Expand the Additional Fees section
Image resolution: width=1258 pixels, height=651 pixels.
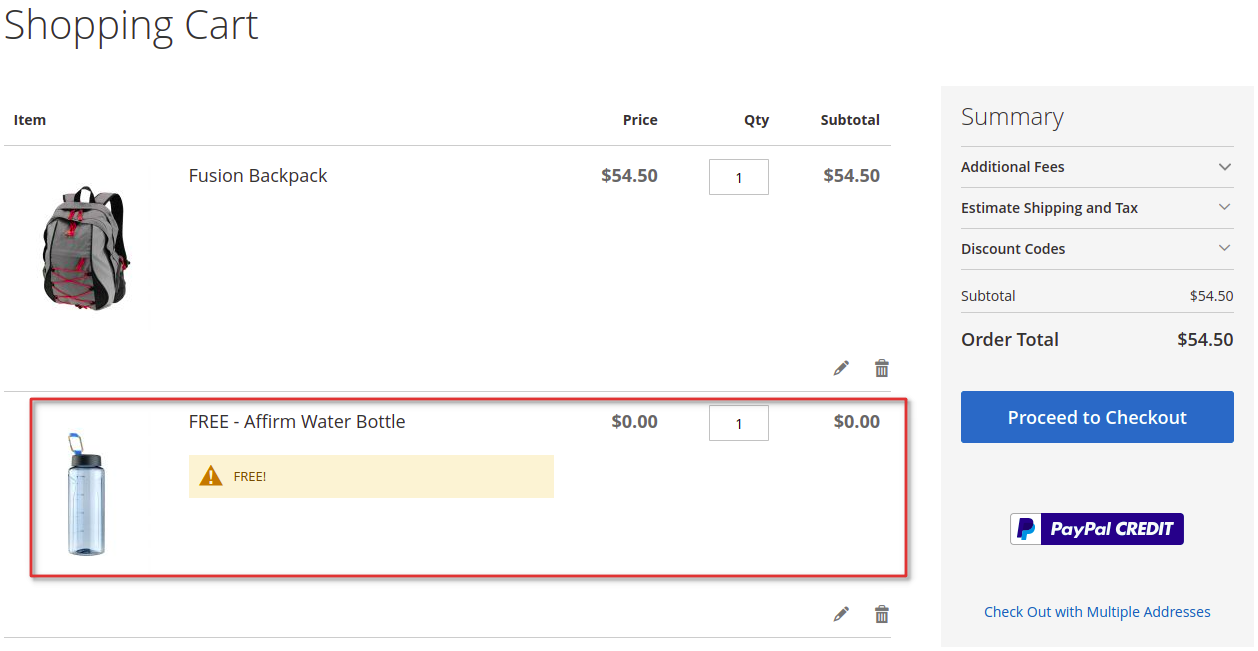point(1097,167)
